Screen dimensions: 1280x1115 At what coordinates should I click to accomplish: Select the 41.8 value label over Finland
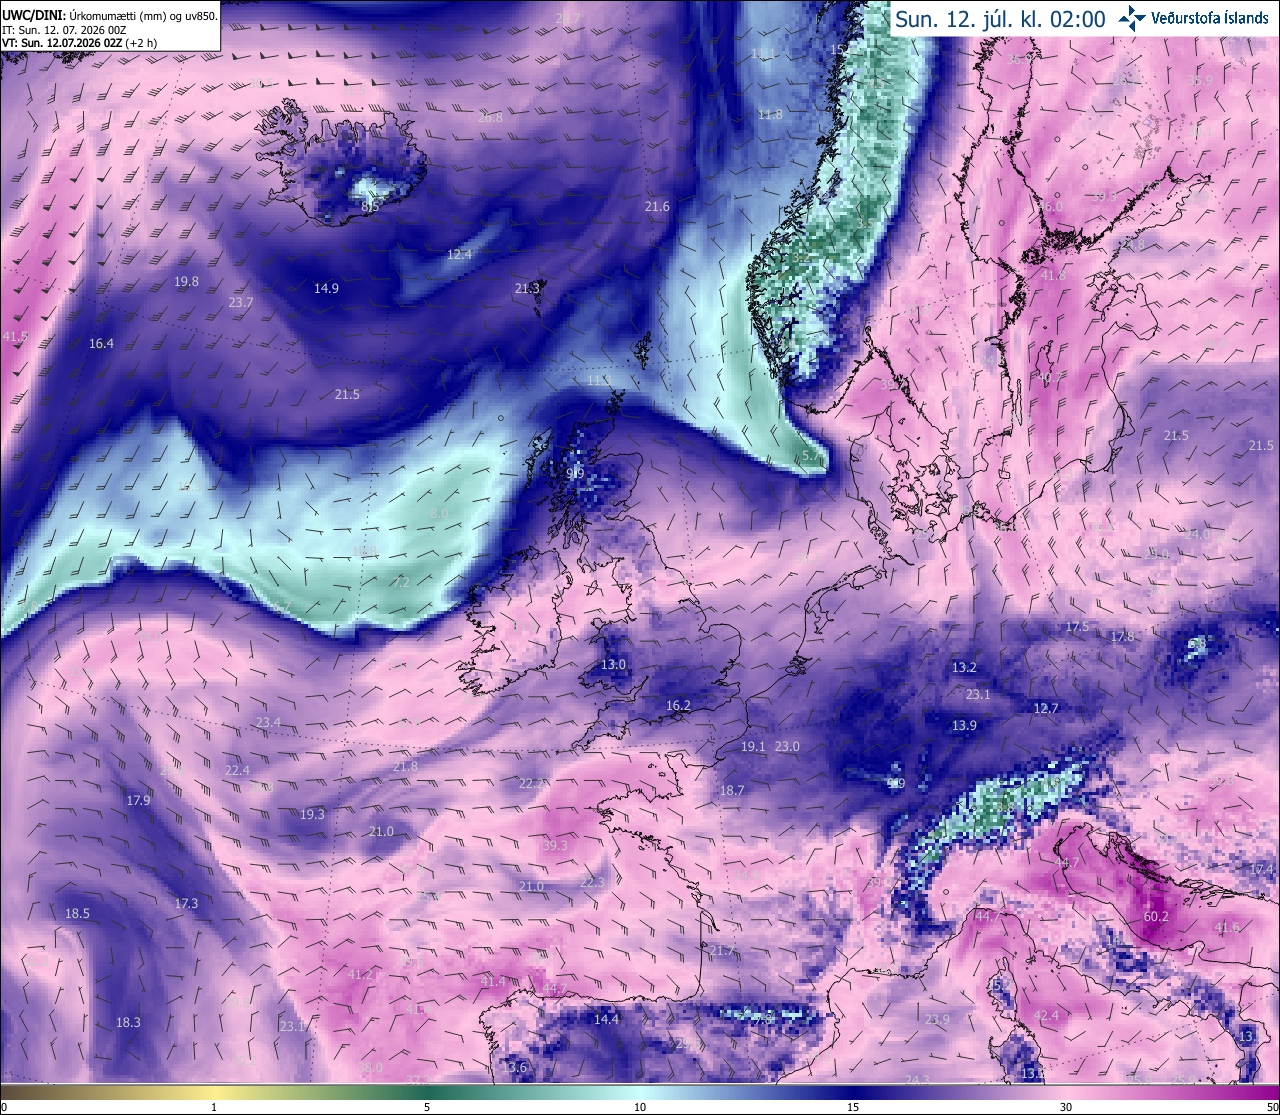pos(1054,275)
